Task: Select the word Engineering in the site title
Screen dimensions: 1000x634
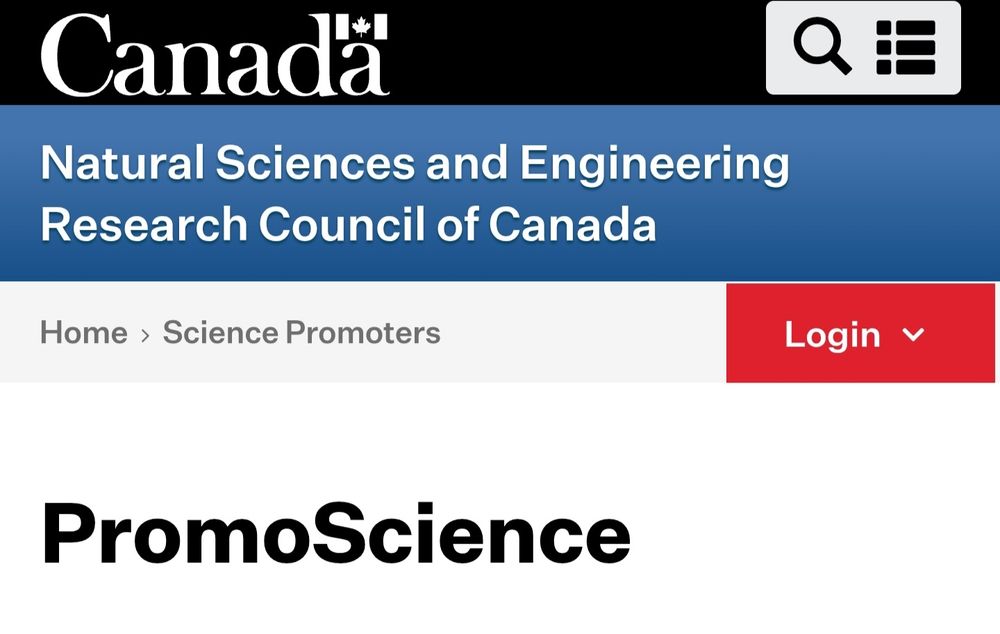Action: [655, 163]
